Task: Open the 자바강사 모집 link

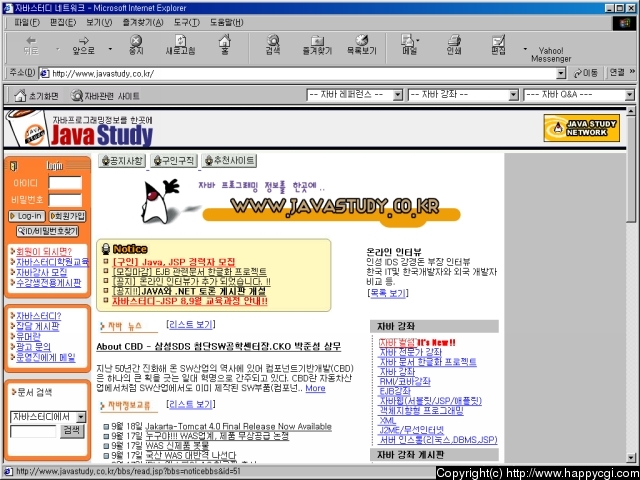Action: click(x=41, y=272)
